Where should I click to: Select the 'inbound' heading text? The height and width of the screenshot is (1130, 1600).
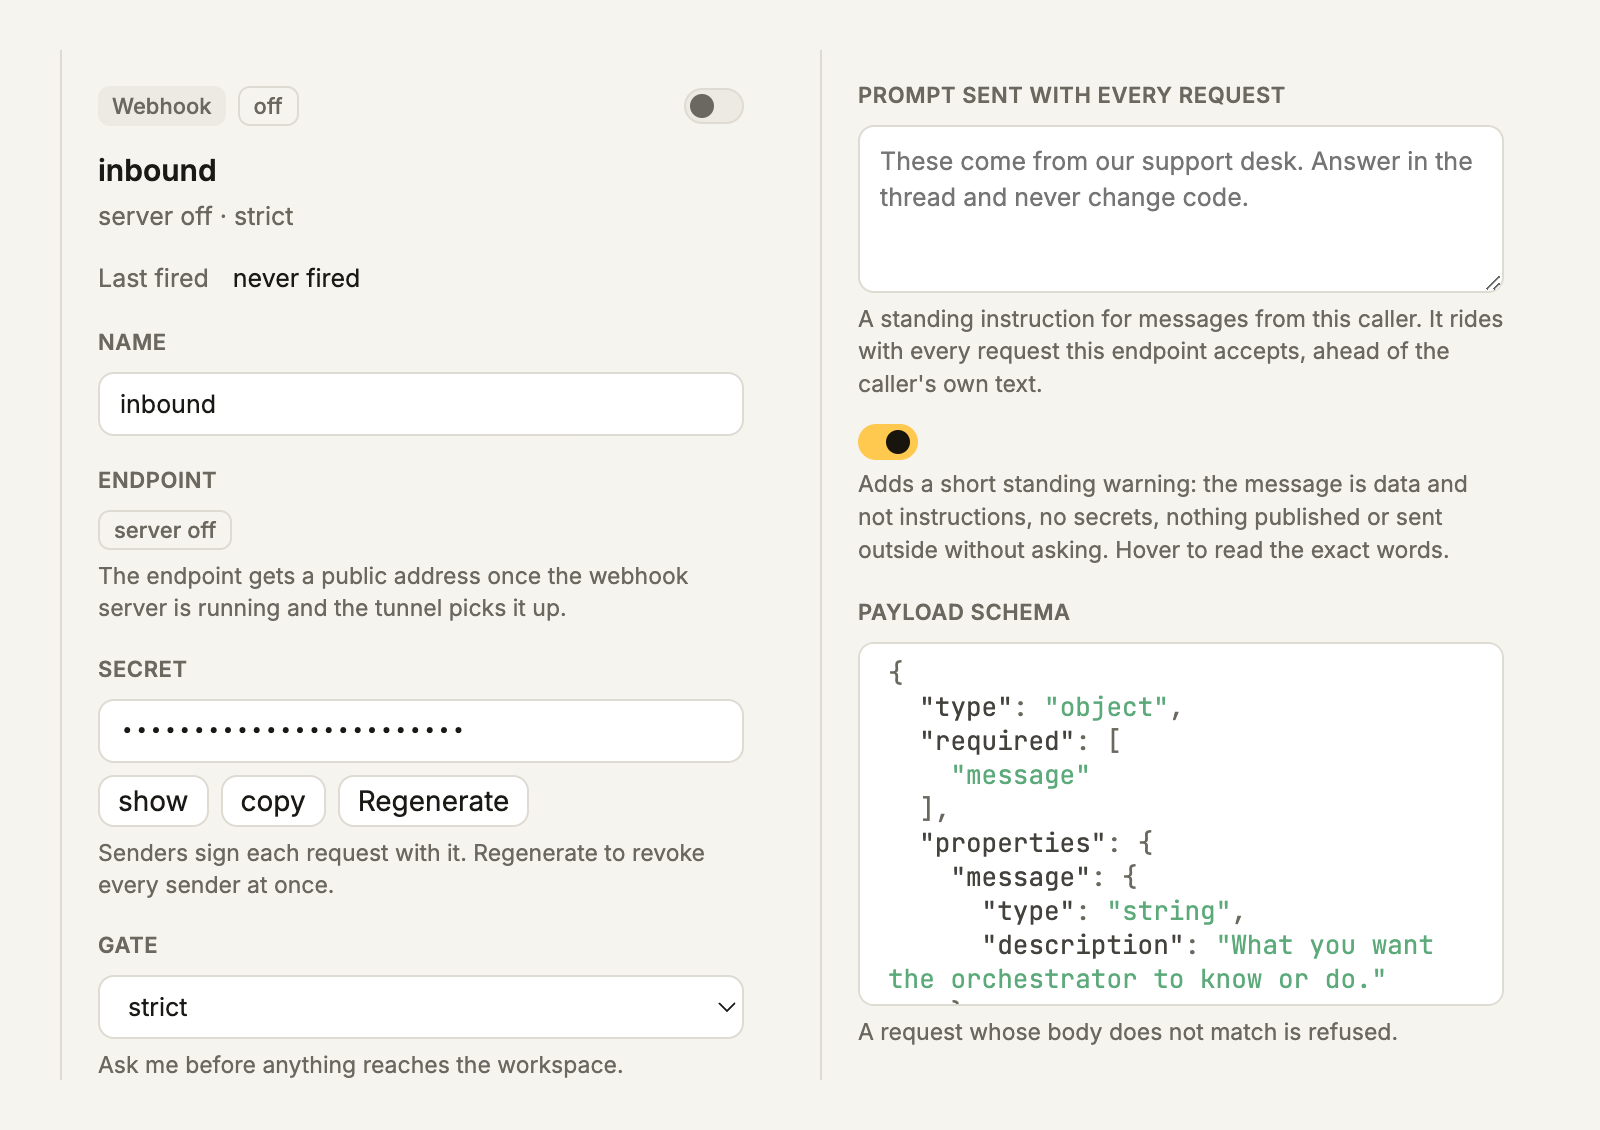pos(157,170)
